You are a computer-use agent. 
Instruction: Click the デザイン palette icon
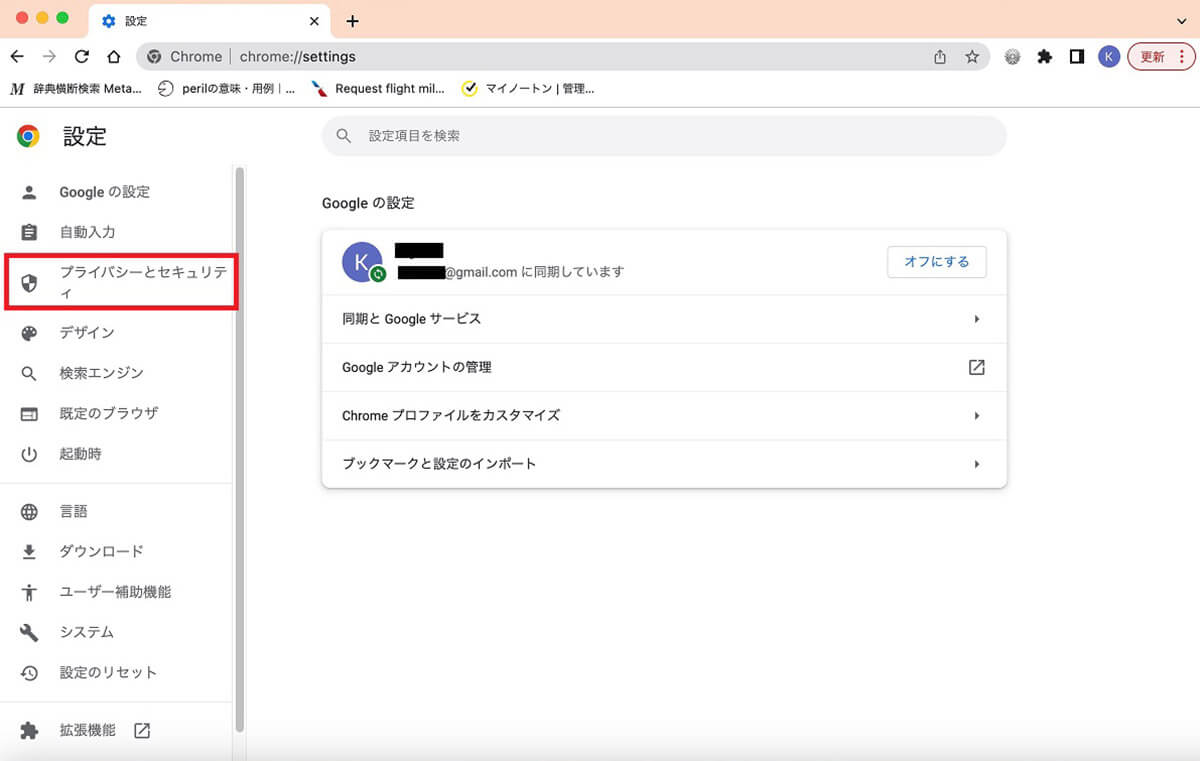pyautogui.click(x=29, y=333)
